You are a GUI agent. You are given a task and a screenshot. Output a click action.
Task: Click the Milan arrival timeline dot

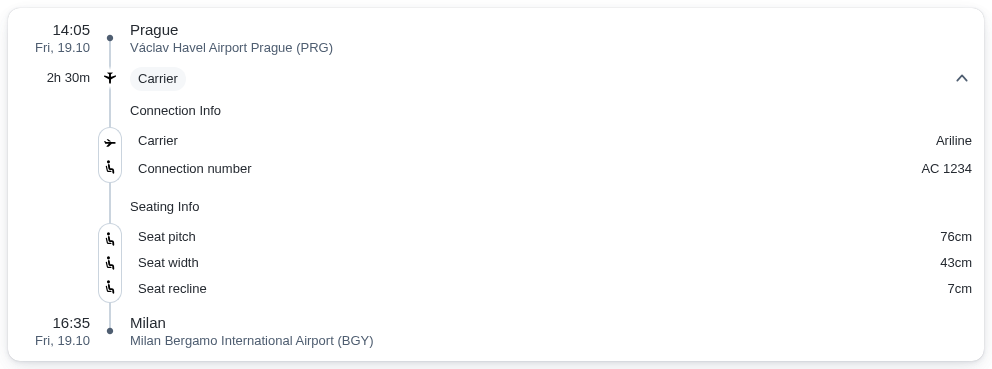click(110, 331)
